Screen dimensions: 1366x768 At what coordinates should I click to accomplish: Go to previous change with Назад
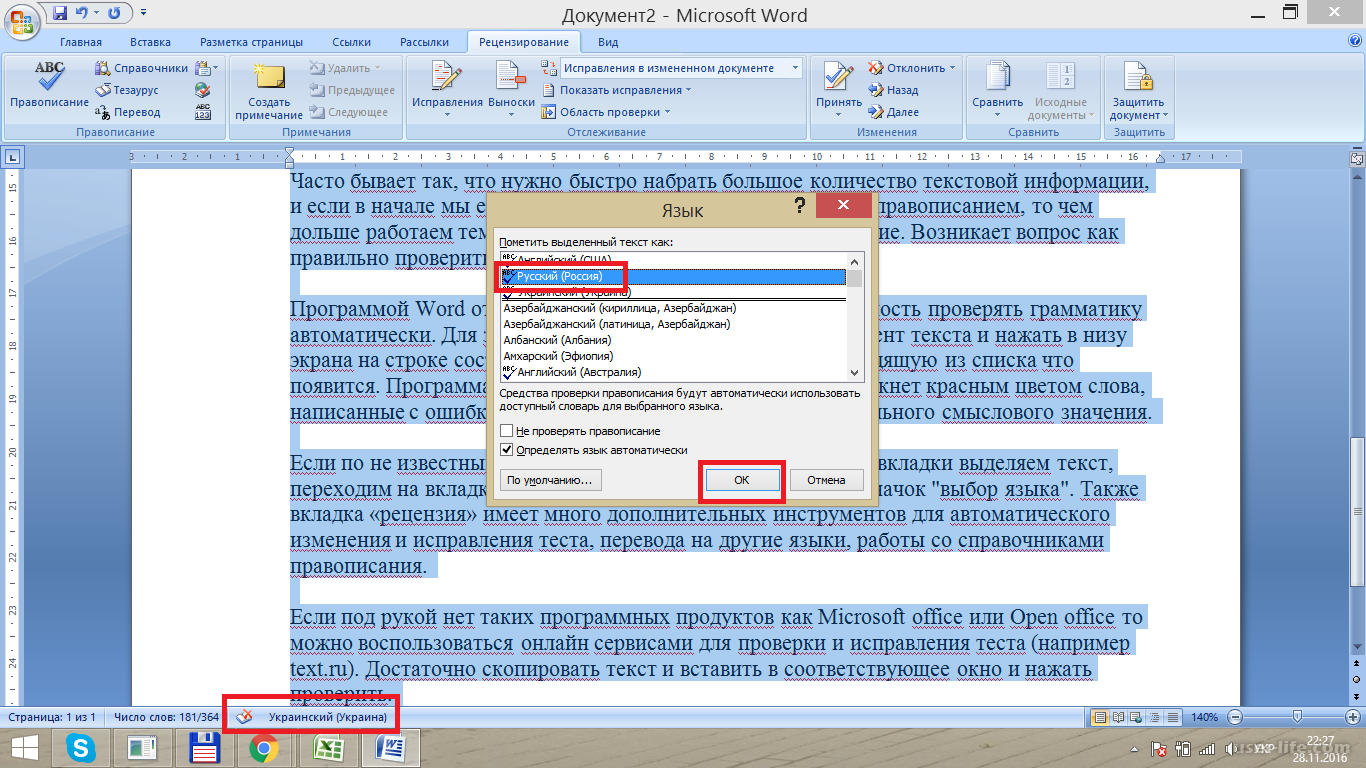click(894, 90)
